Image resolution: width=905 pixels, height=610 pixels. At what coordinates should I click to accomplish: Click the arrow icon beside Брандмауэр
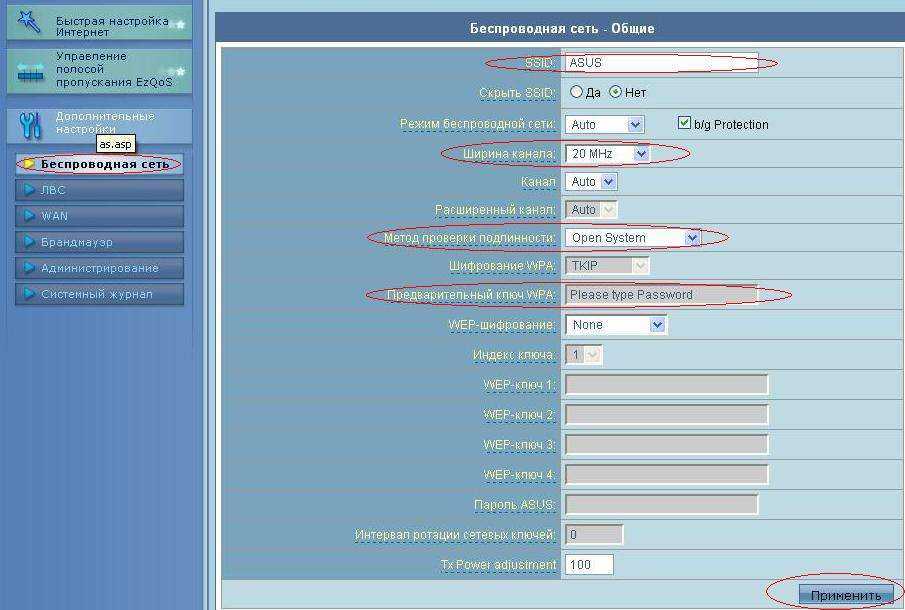pos(28,242)
